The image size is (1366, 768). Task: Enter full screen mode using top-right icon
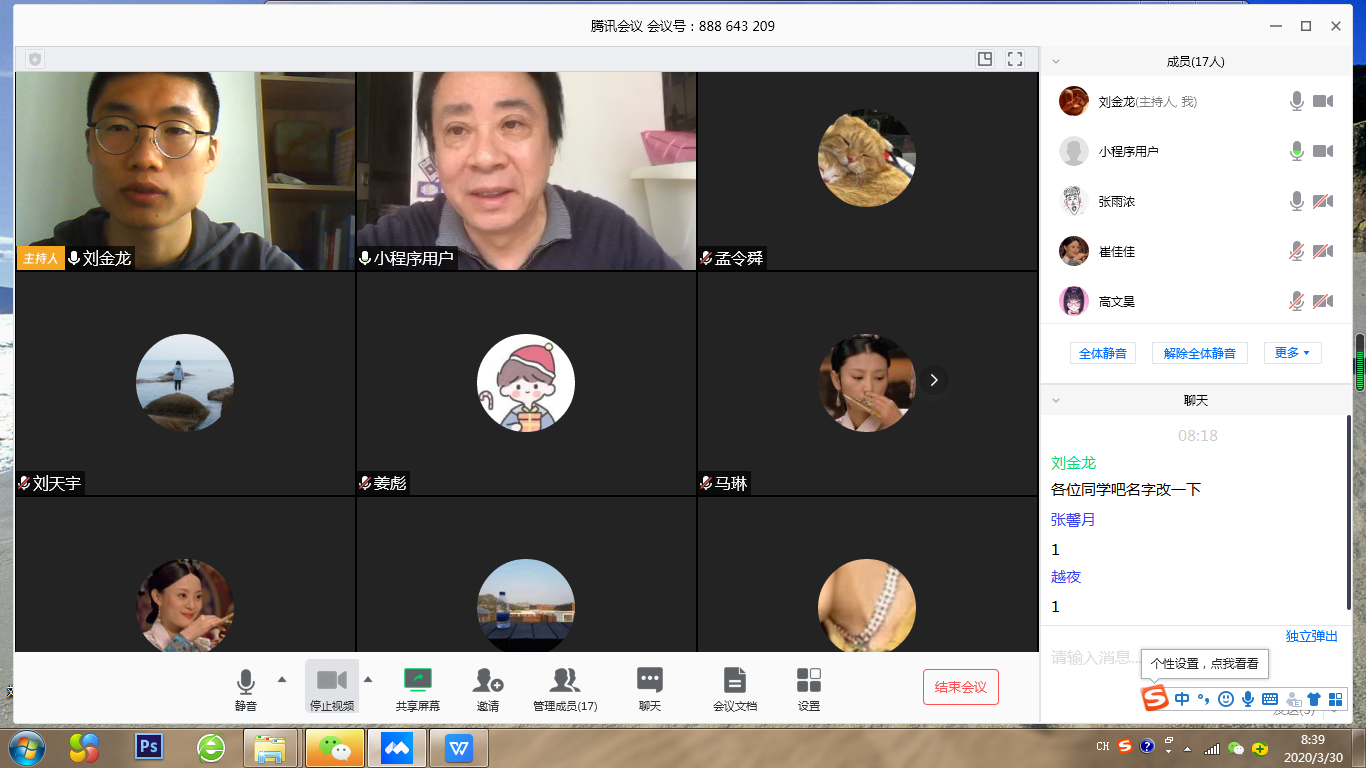(x=1015, y=59)
